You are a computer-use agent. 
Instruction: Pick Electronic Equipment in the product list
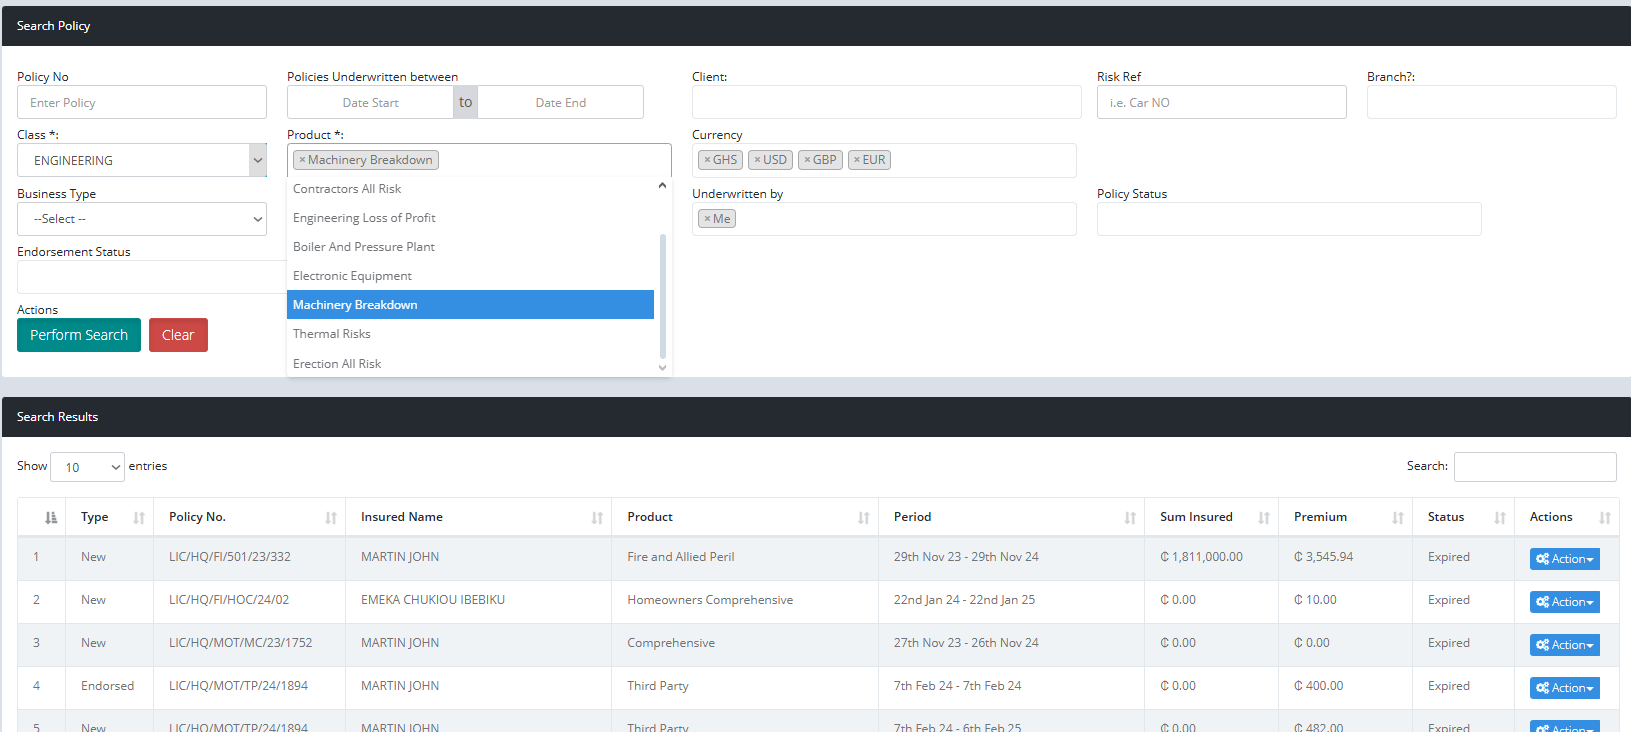click(x=352, y=276)
